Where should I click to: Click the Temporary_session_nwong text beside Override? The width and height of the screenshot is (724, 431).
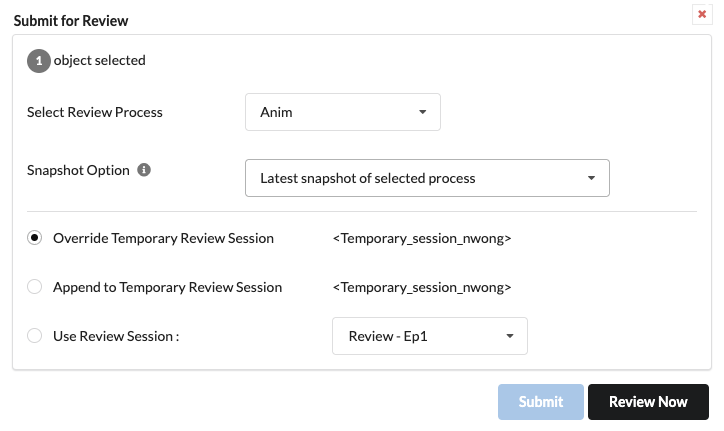pos(422,238)
